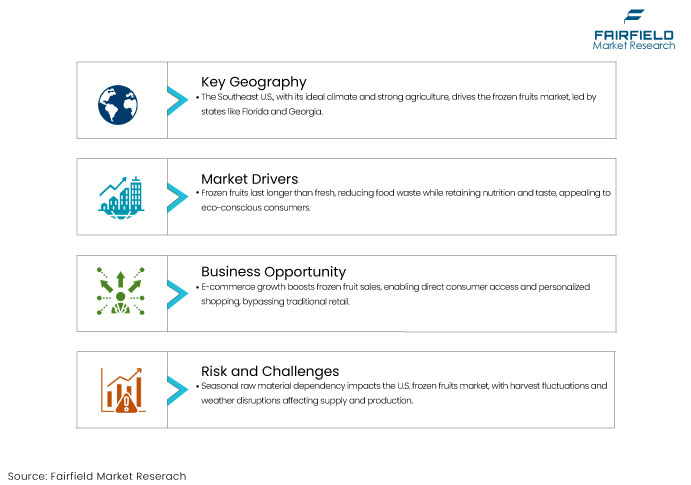Click the chevron arrow beside Business Opportunity
The image size is (691, 485).
[x=177, y=295]
